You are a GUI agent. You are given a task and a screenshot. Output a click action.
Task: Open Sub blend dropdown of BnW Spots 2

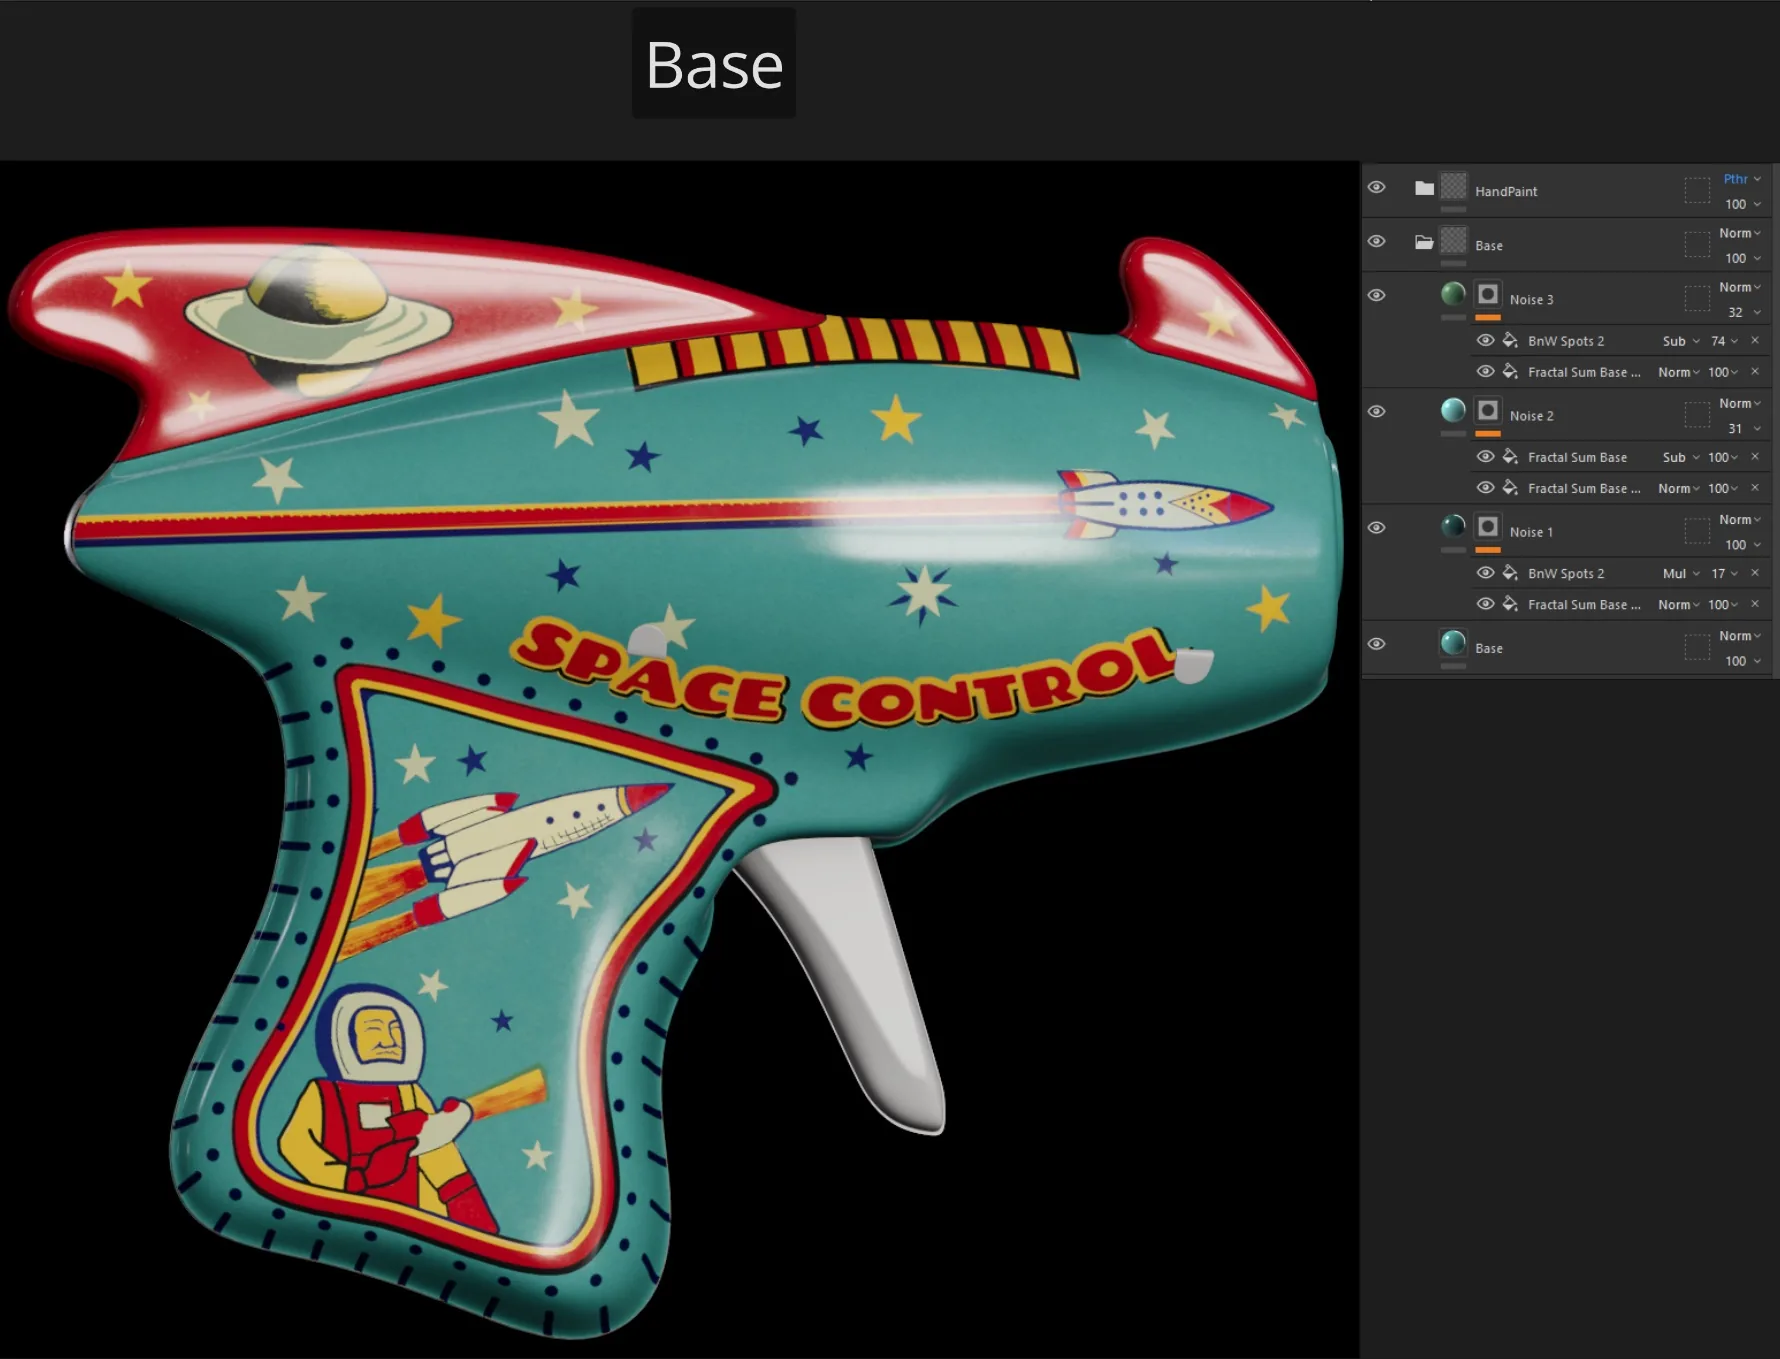(1681, 341)
